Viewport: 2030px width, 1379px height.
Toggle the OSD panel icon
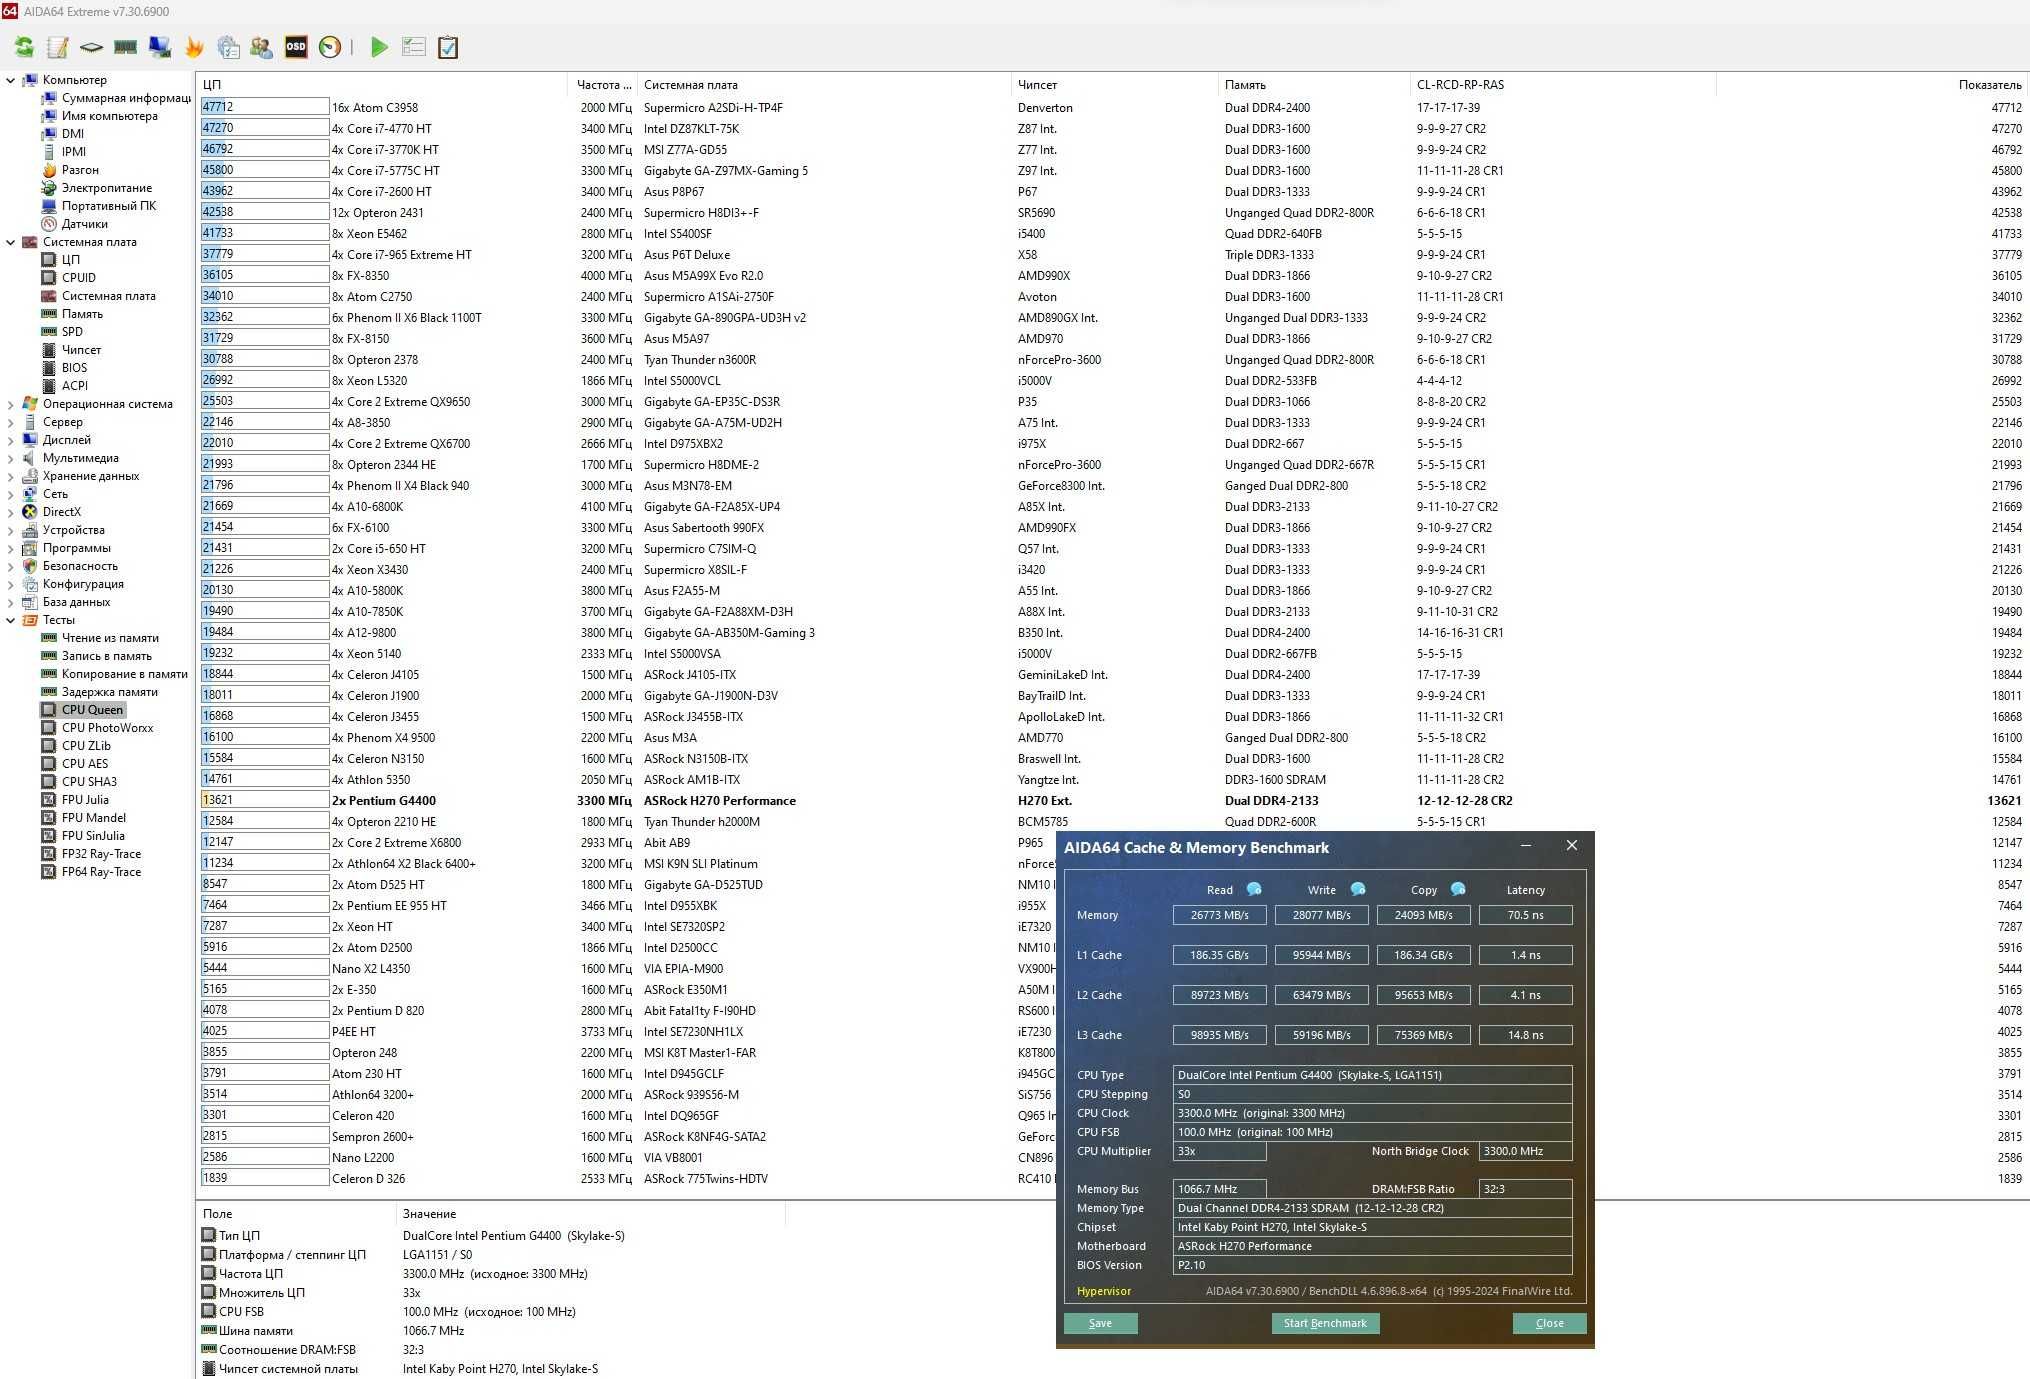click(296, 47)
